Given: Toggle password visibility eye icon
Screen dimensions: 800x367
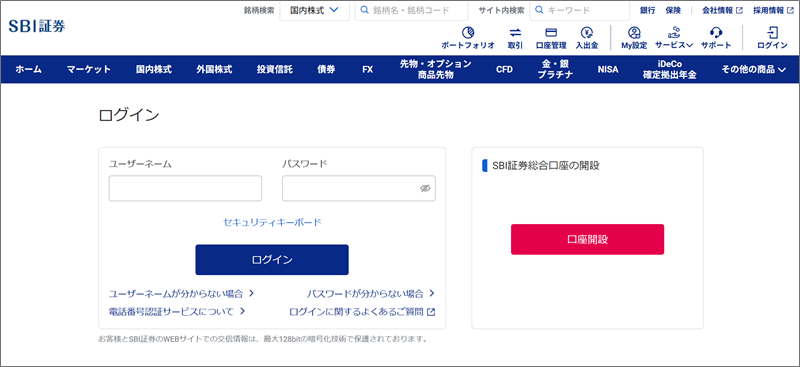Looking at the screenshot, I should click(425, 188).
